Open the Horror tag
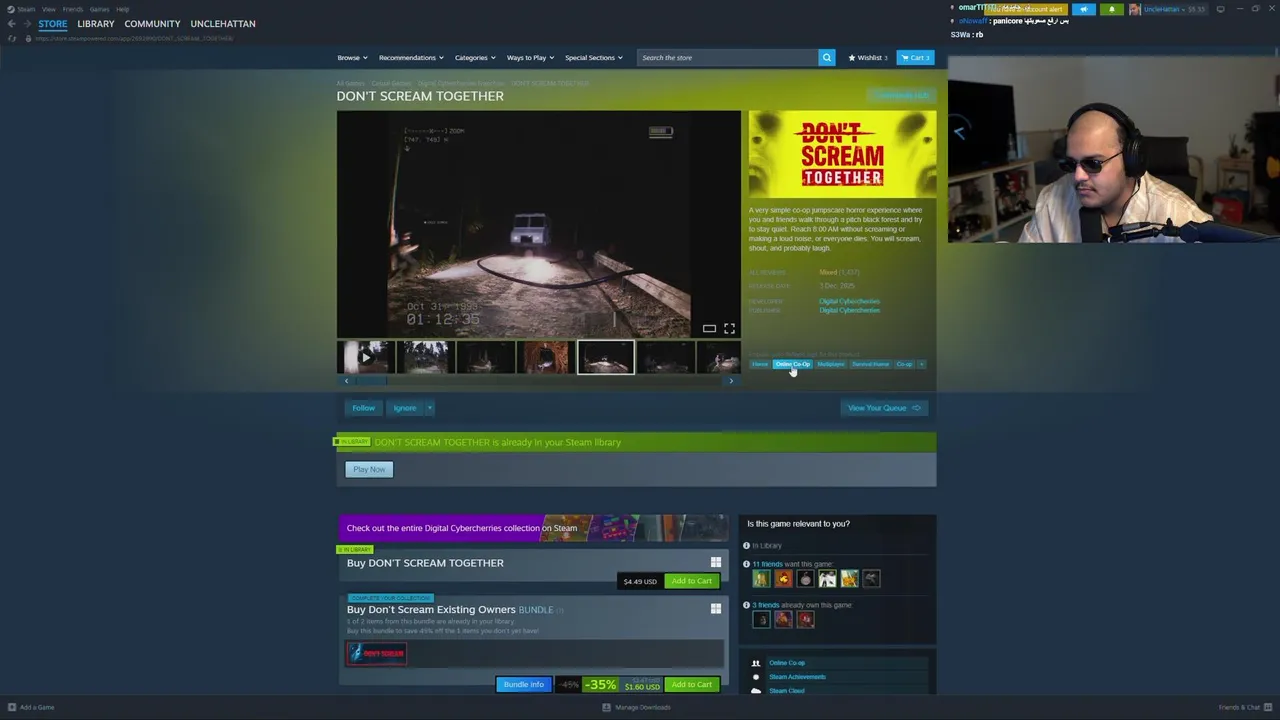The width and height of the screenshot is (1280, 720). click(x=760, y=364)
